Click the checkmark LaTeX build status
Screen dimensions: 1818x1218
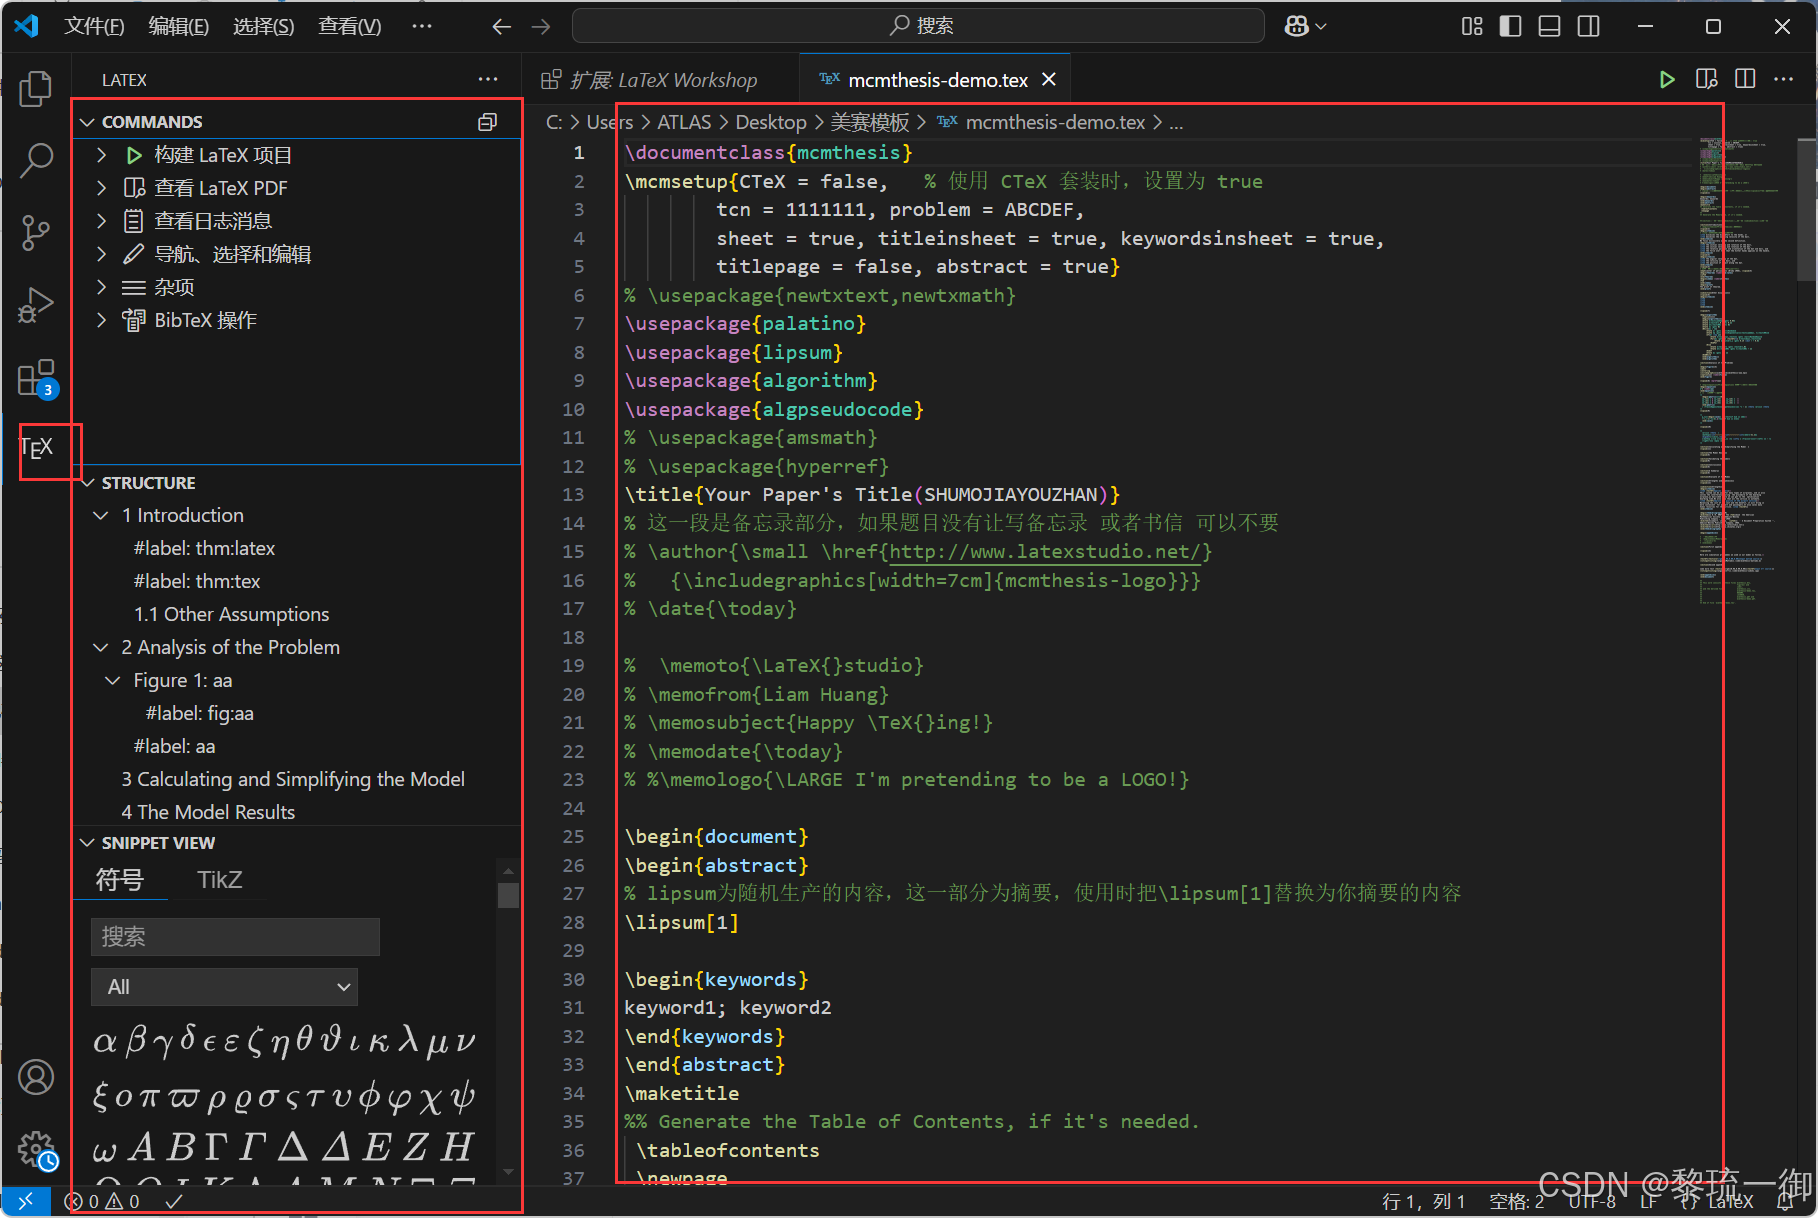pos(174,1201)
